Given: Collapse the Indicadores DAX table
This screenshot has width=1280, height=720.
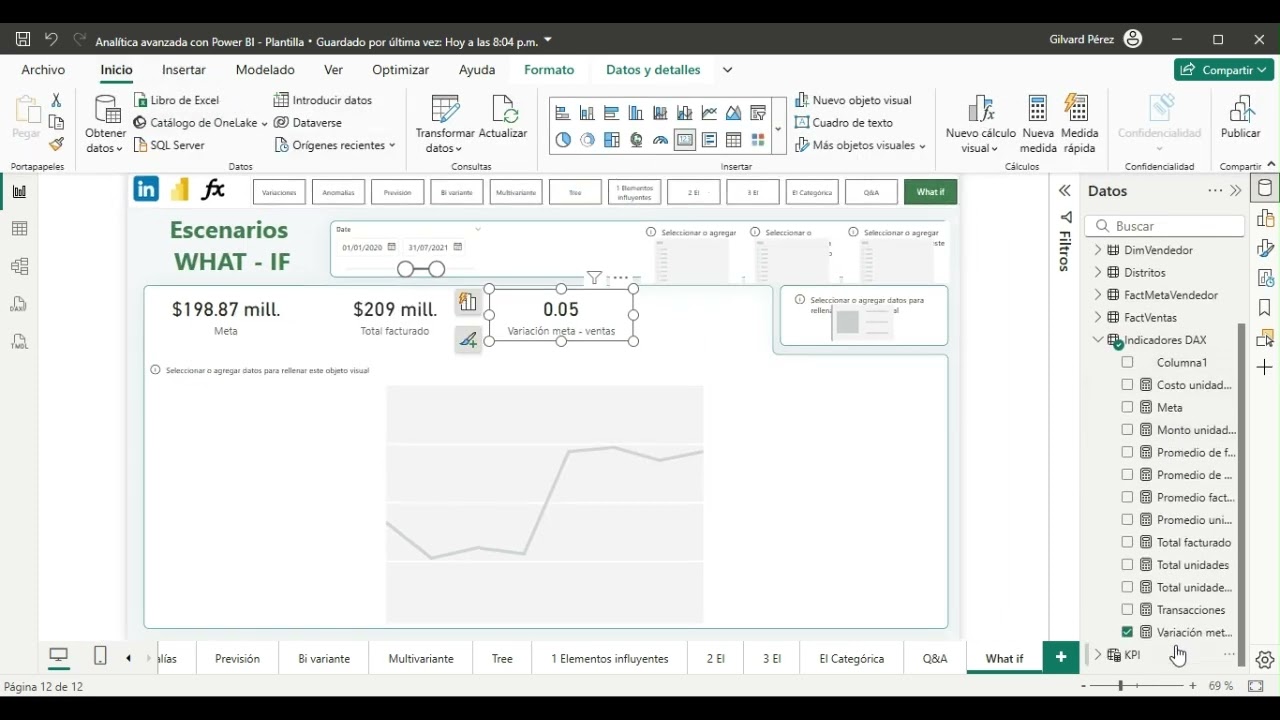Looking at the screenshot, I should coord(1098,340).
